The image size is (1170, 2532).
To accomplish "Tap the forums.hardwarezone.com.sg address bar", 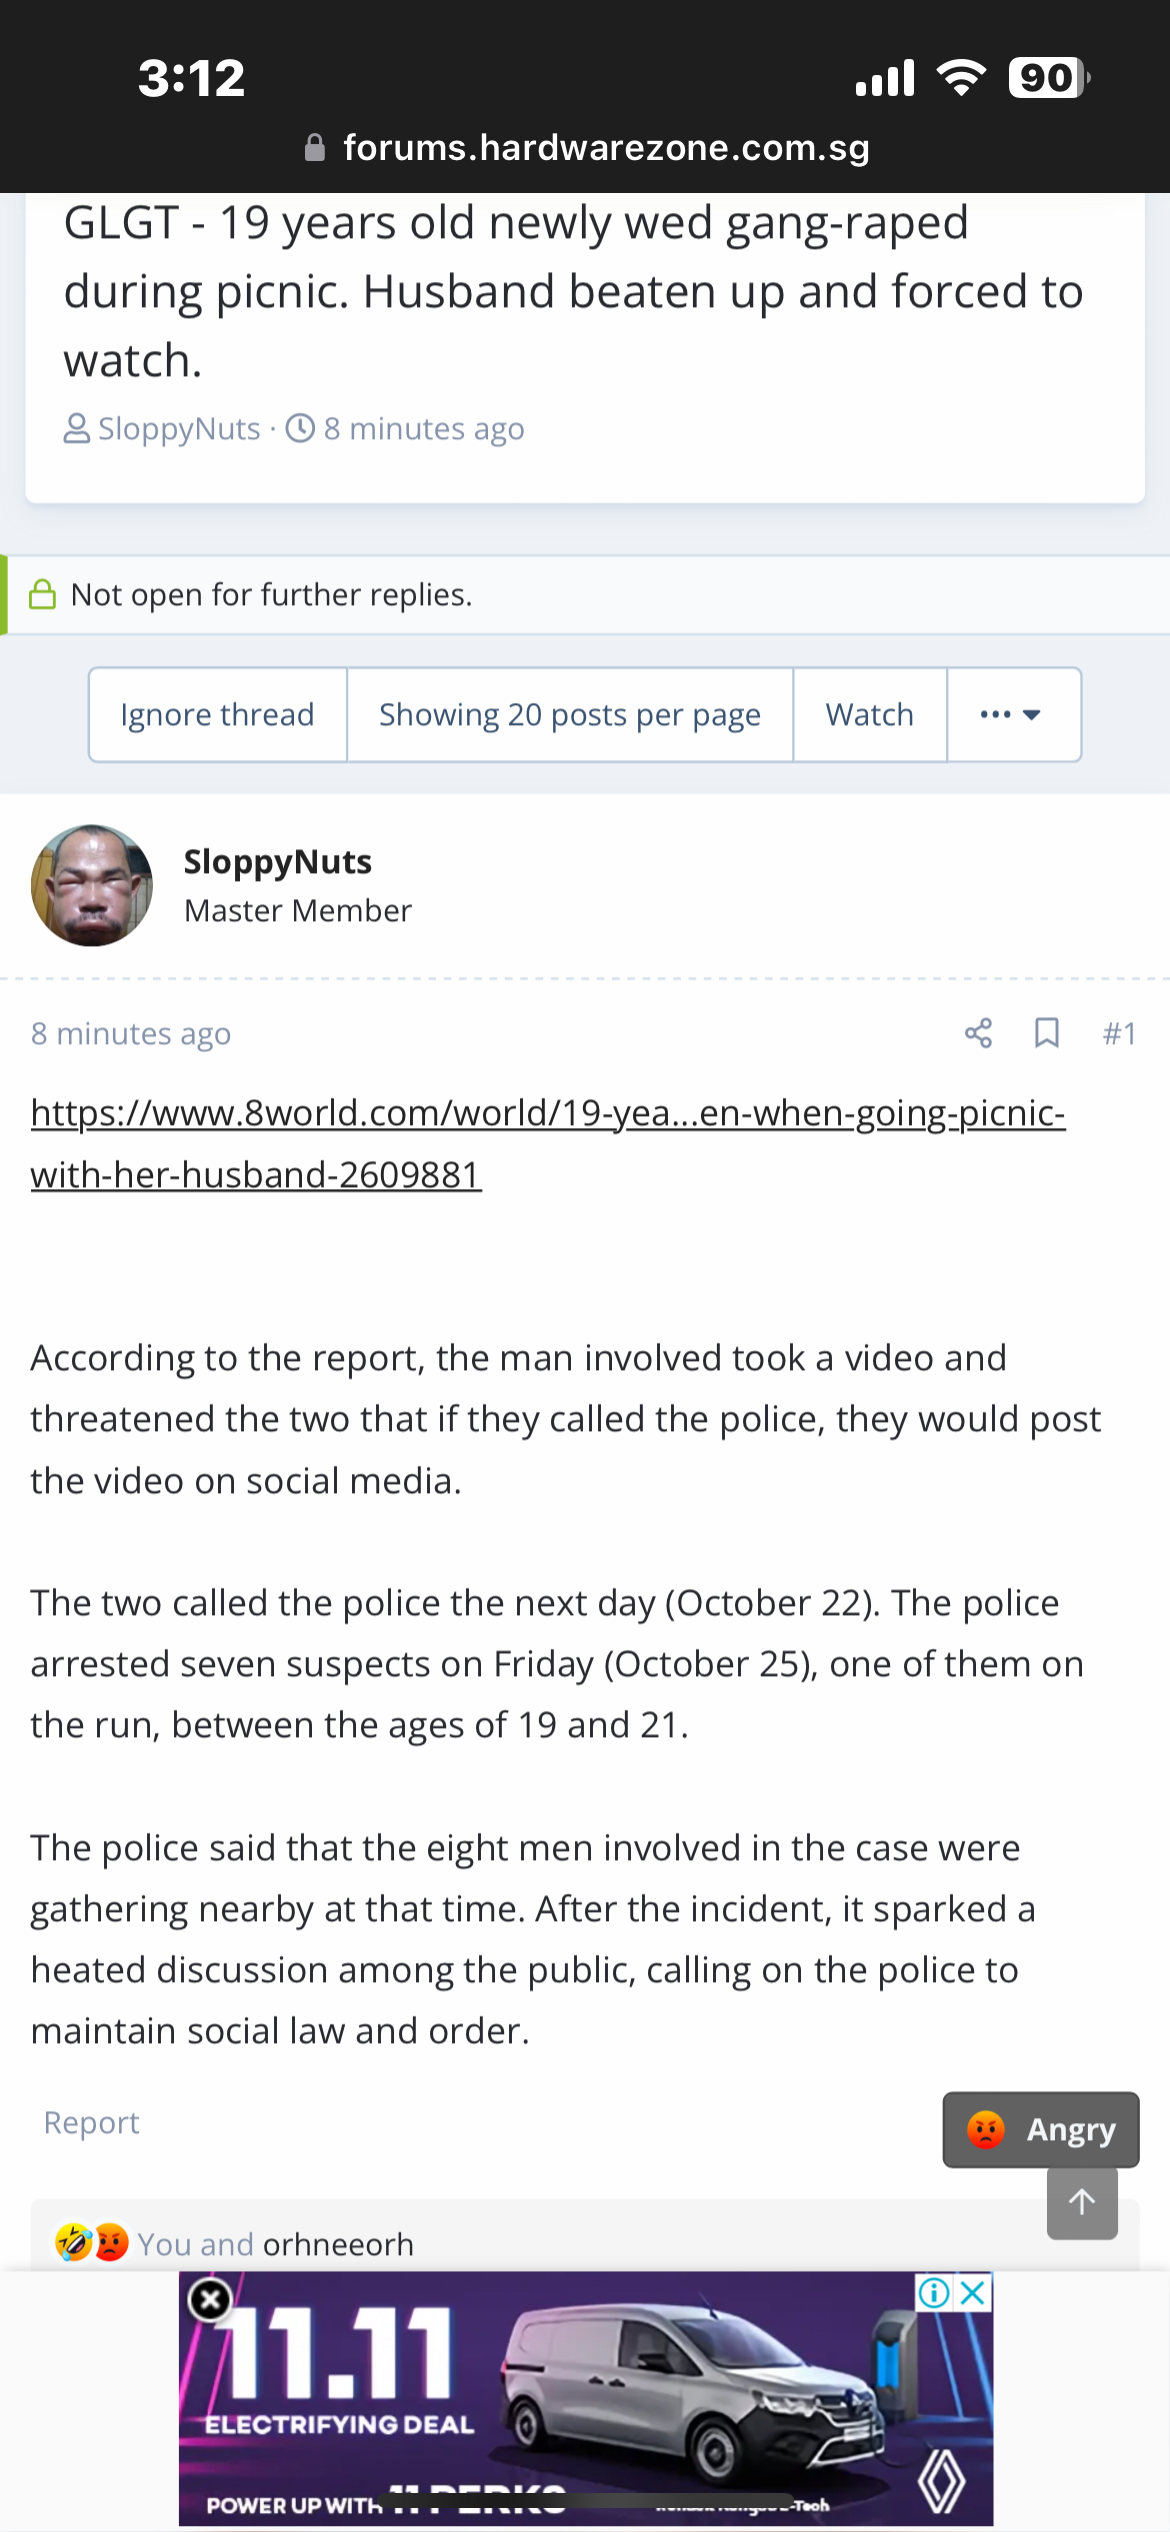I will coord(586,148).
